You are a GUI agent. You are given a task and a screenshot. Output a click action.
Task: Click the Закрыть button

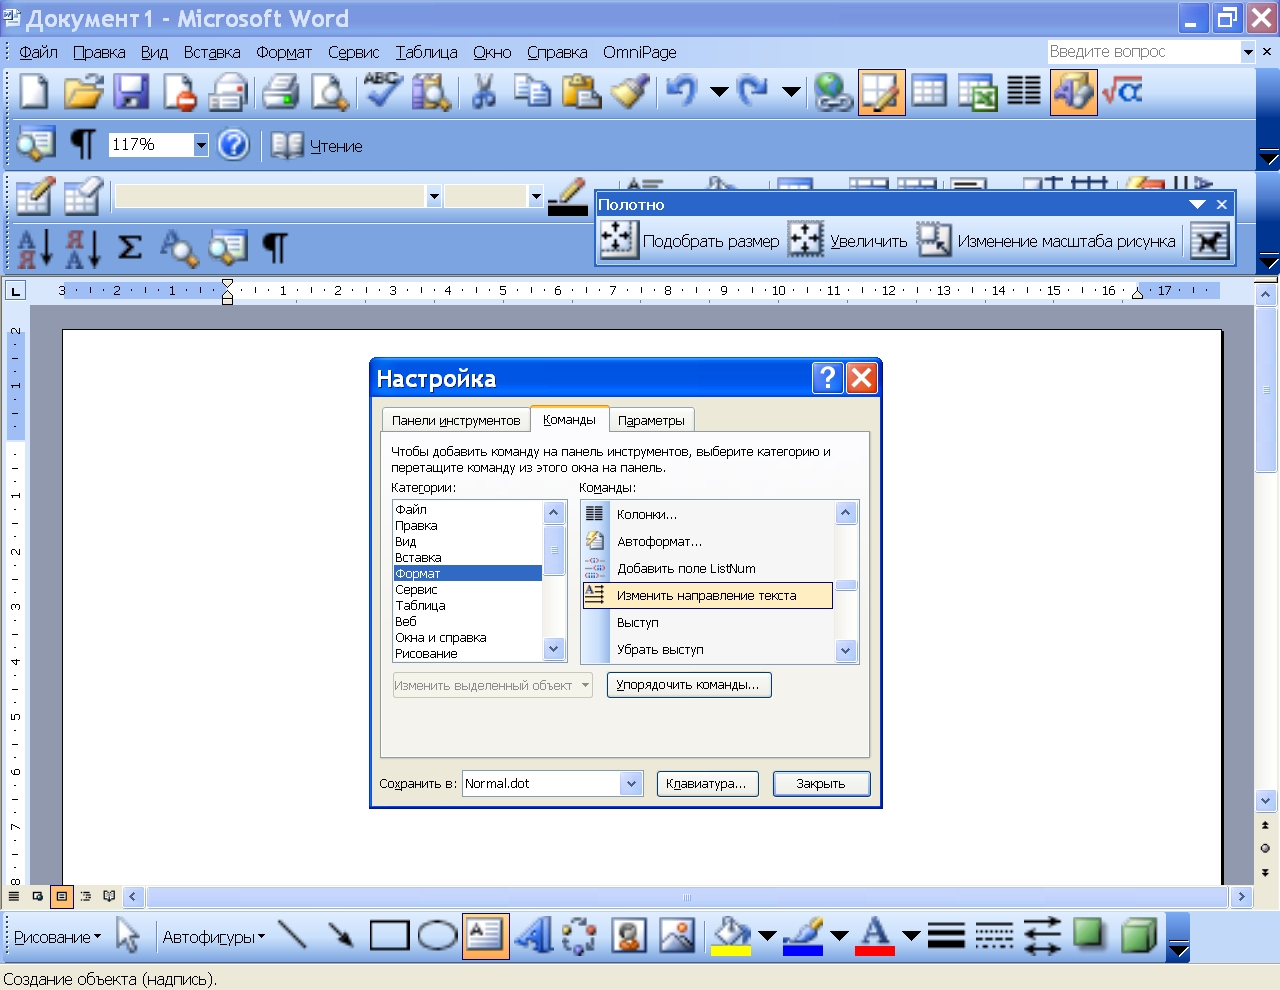click(x=821, y=784)
